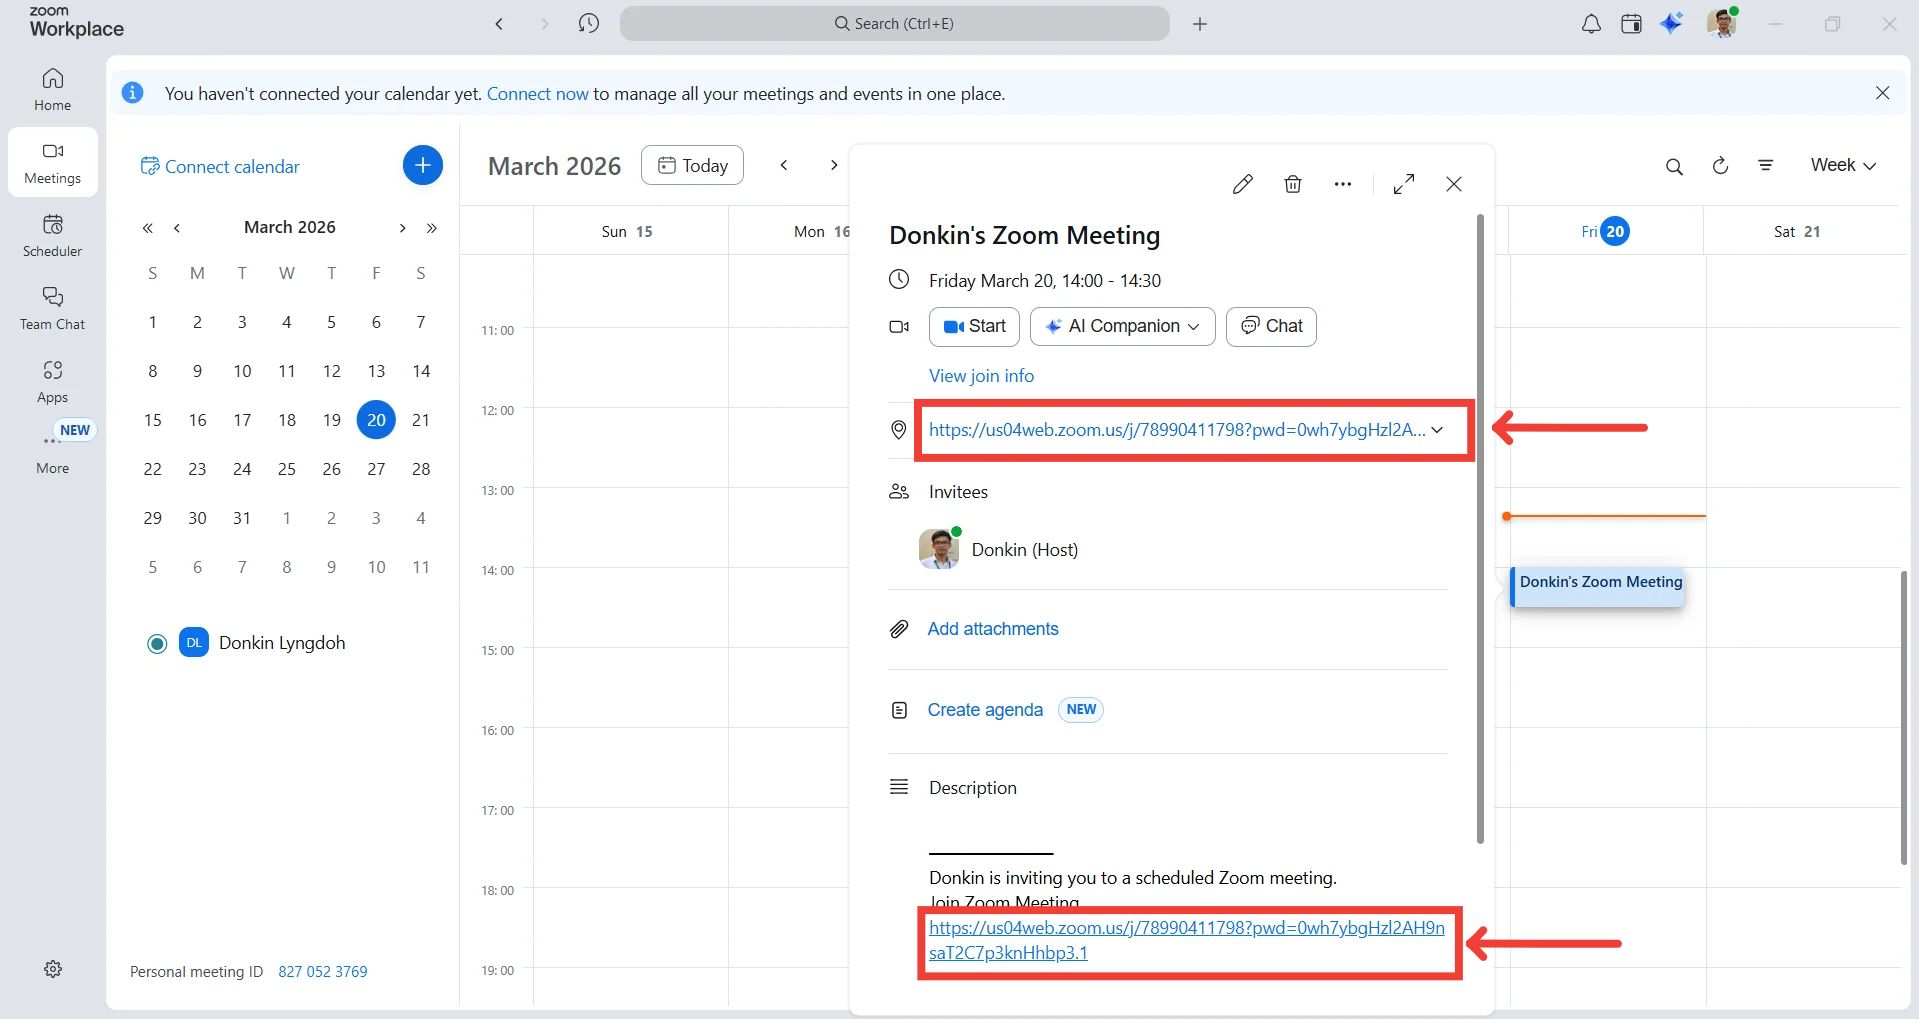Image resolution: width=1919 pixels, height=1019 pixels.
Task: Open the history clock icon
Action: [589, 23]
